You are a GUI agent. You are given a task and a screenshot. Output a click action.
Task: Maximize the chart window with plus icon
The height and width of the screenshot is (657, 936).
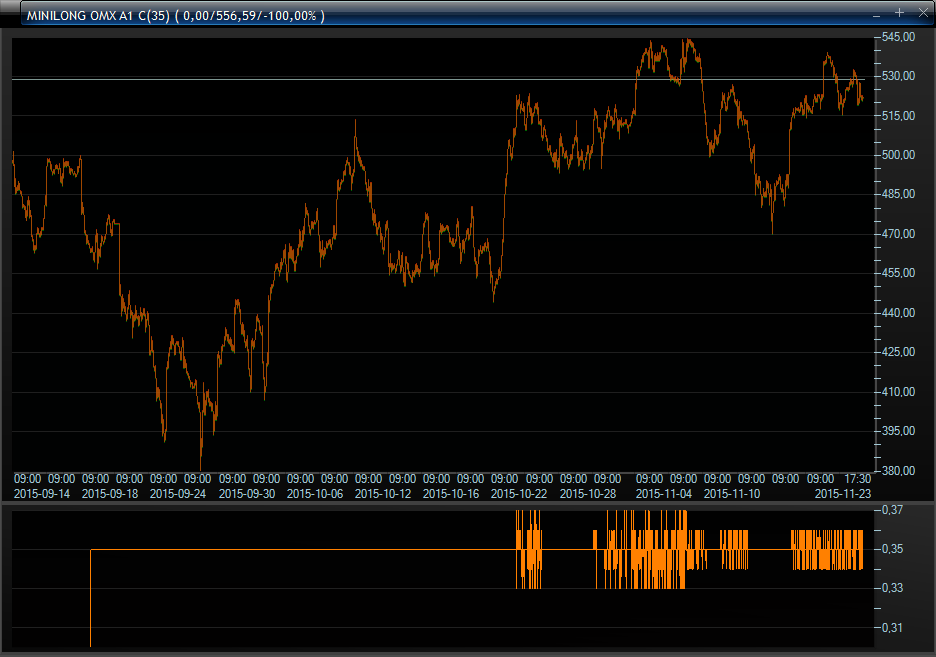tap(899, 13)
